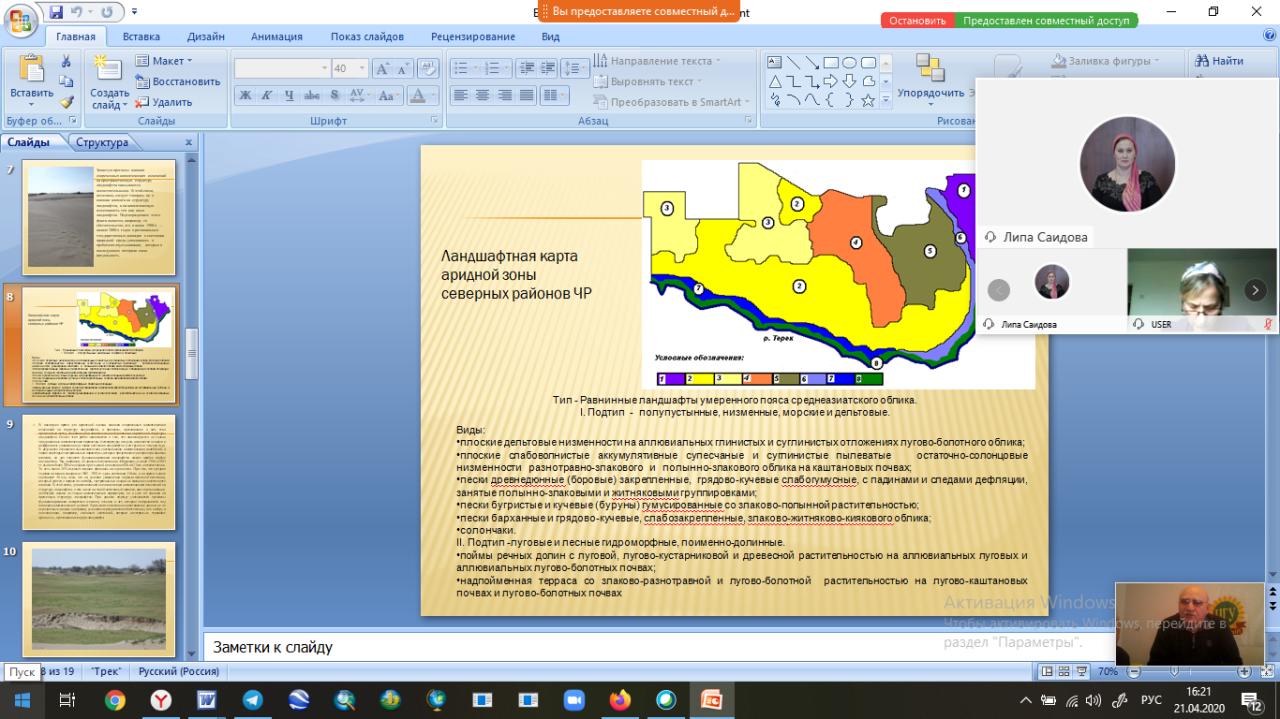Select the right arrow shape
Image resolution: width=1280 pixels, height=719 pixels.
[x=832, y=81]
